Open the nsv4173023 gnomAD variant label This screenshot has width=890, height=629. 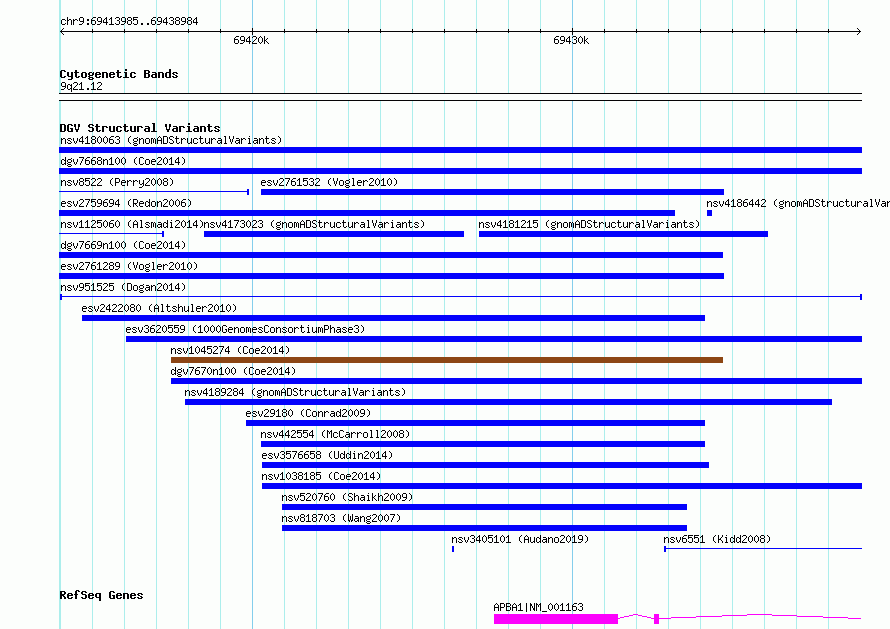pos(314,224)
